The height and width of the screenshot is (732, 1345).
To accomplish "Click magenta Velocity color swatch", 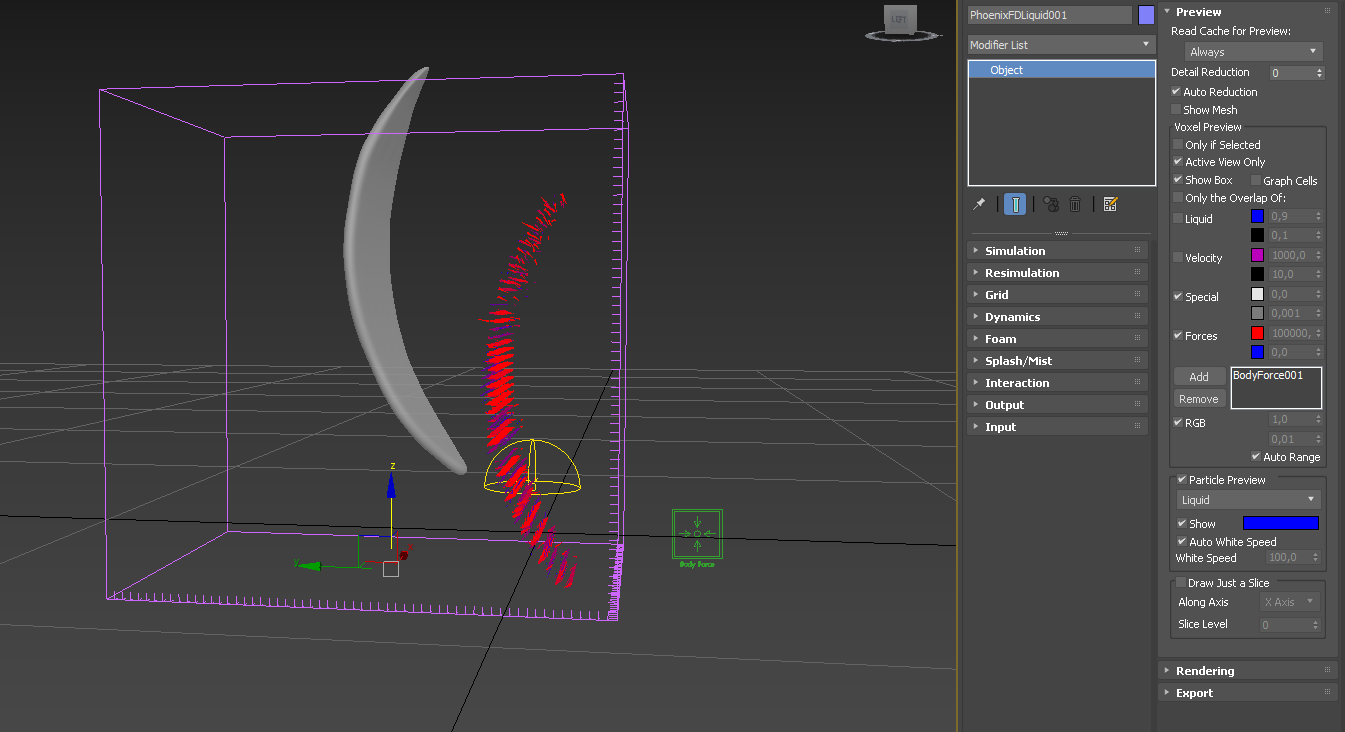I will tap(1258, 255).
